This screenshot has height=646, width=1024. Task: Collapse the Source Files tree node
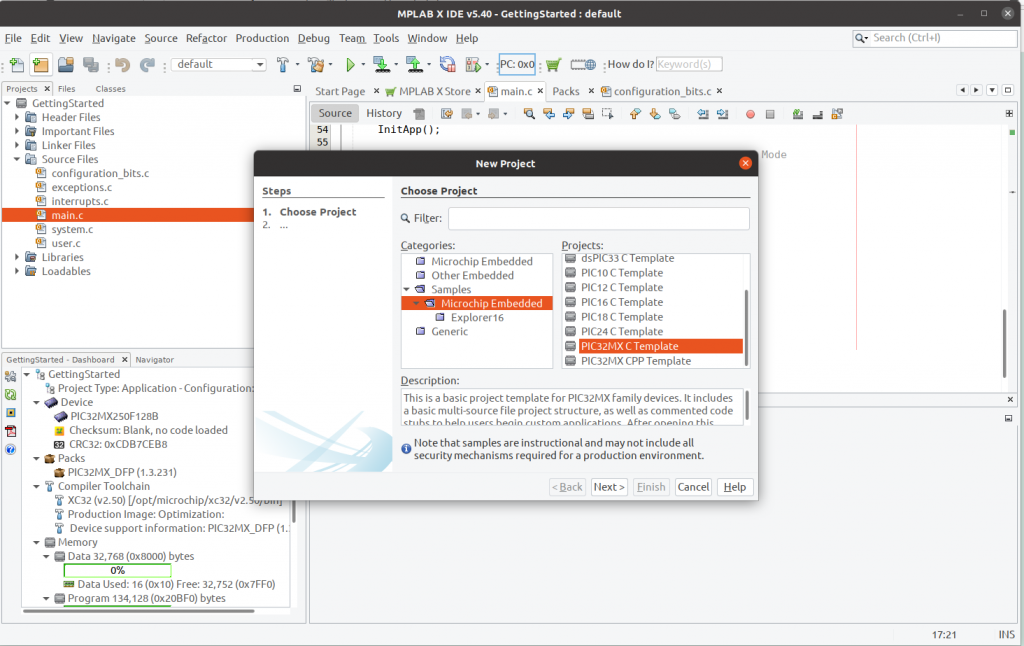pos(17,159)
